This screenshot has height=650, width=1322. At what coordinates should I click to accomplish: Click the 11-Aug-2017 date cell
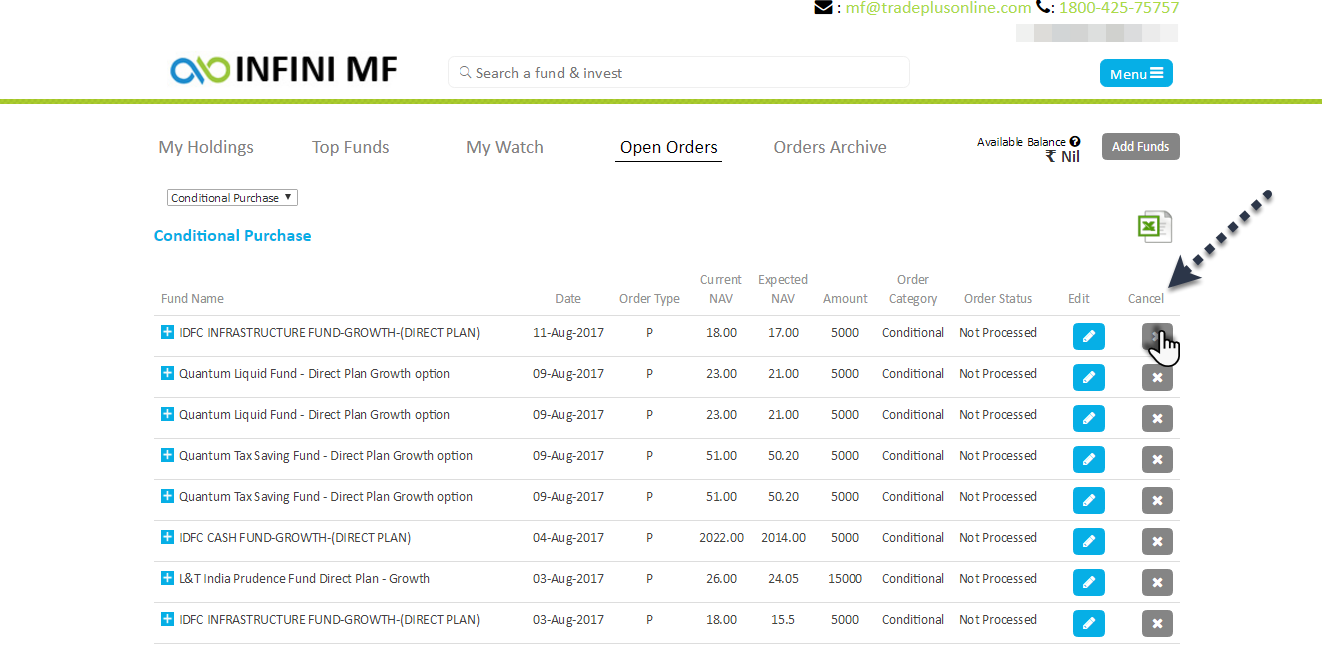pos(568,333)
